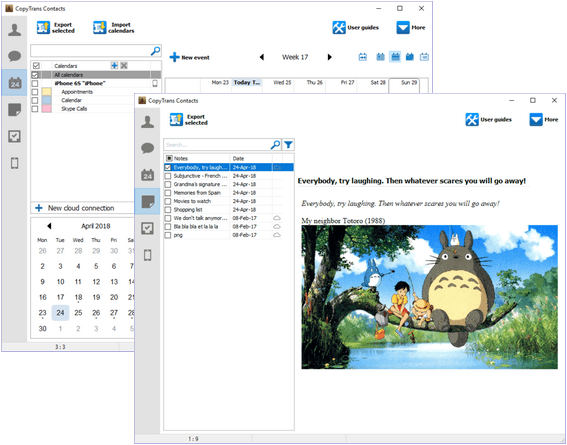Open Calendar section in front window sidebar
The image size is (567, 445).
(x=148, y=175)
